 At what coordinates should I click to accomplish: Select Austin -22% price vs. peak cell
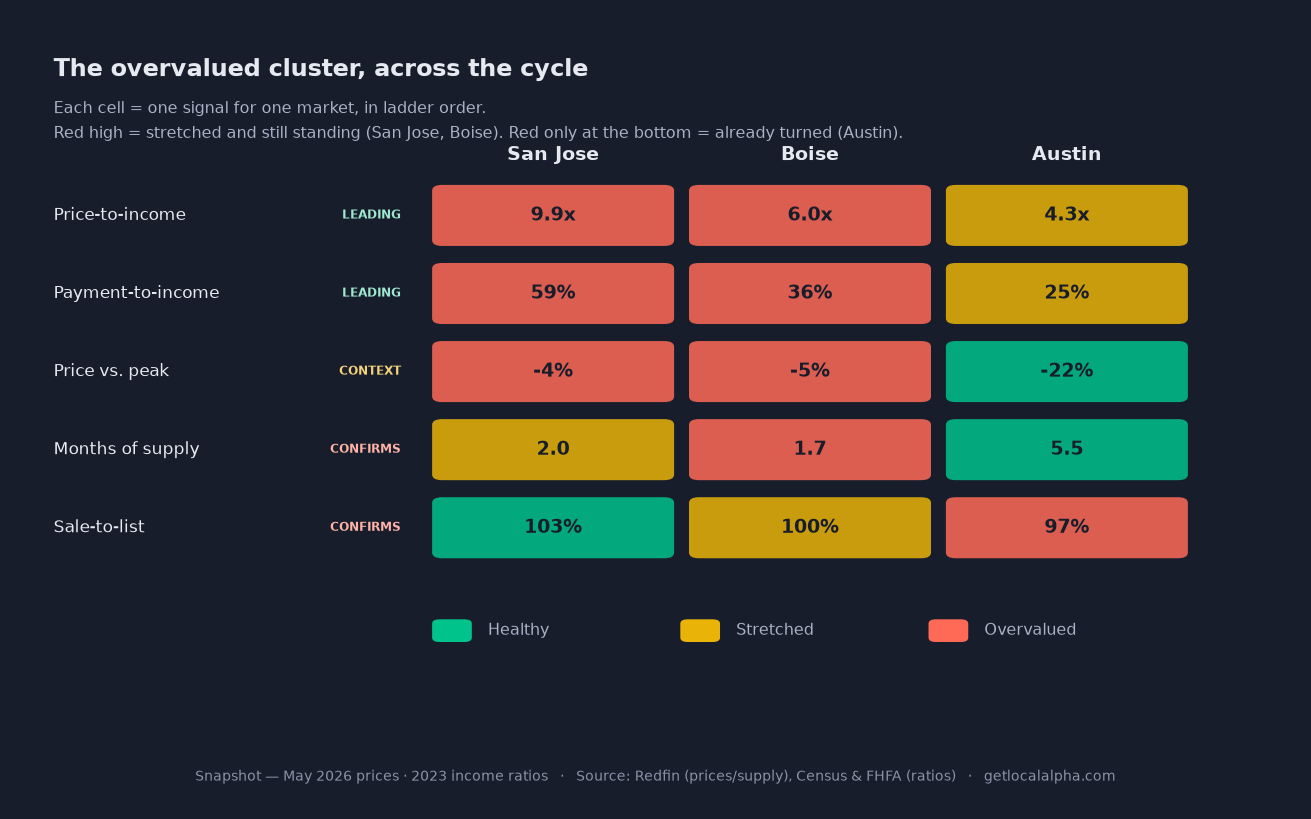click(x=1067, y=371)
